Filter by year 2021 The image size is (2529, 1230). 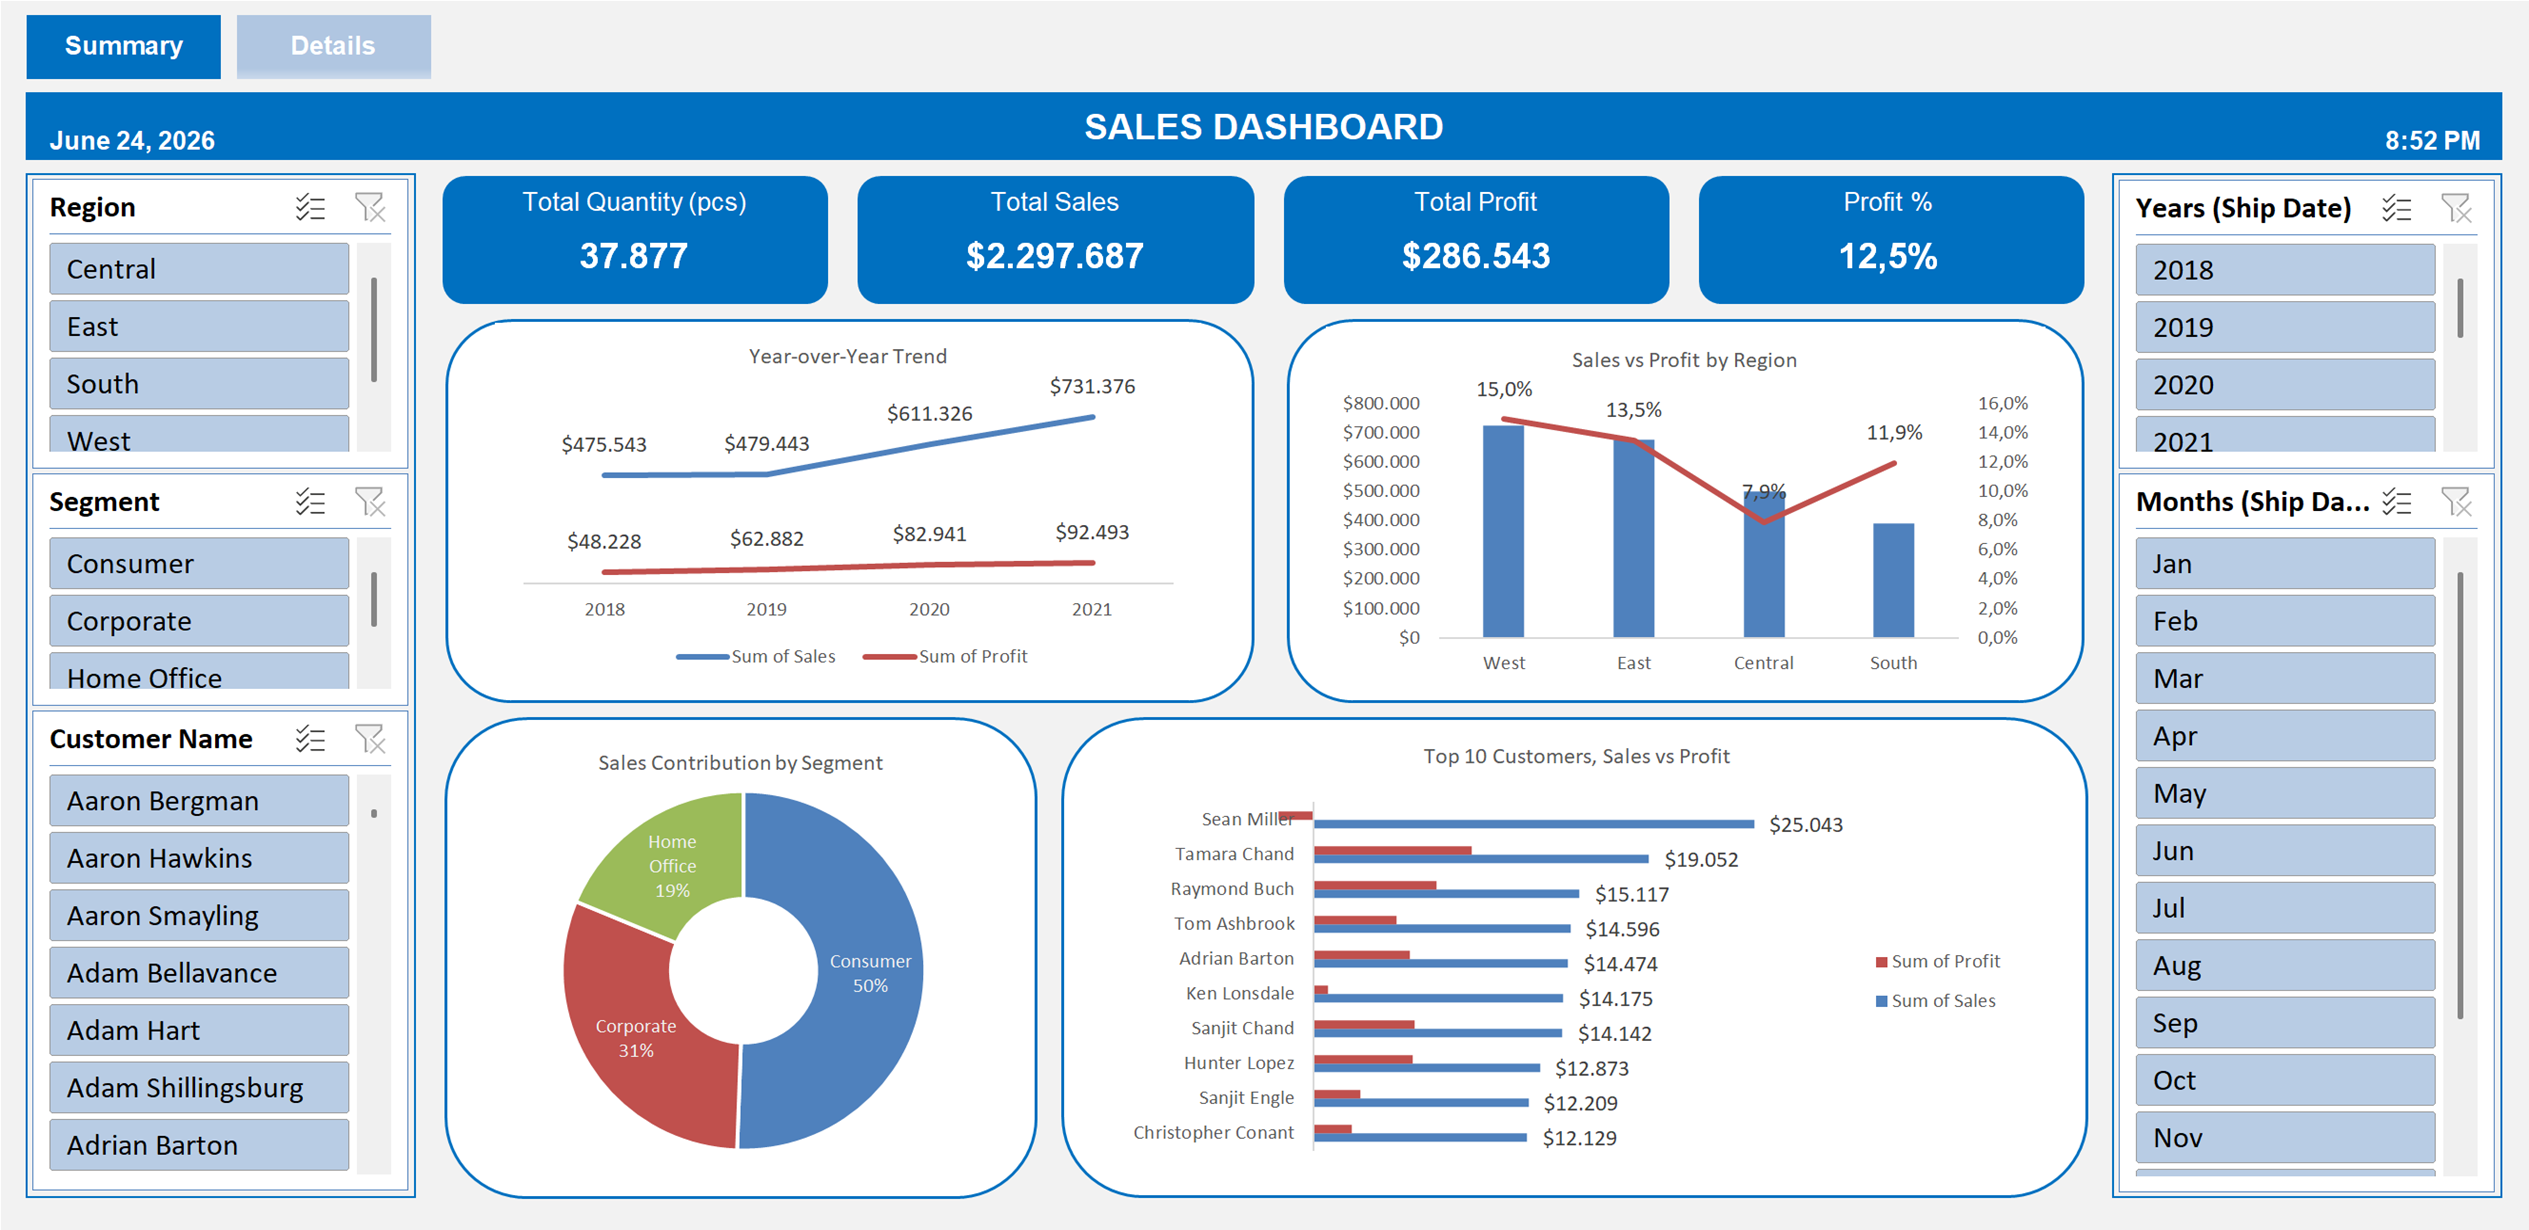coord(2285,435)
